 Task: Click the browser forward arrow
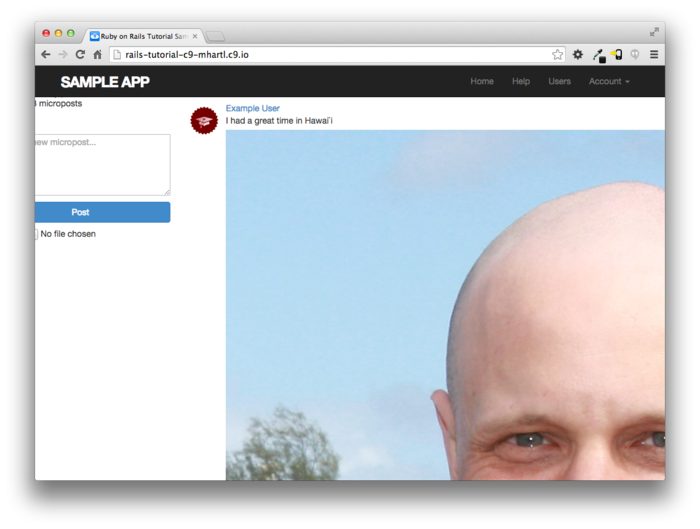62,55
